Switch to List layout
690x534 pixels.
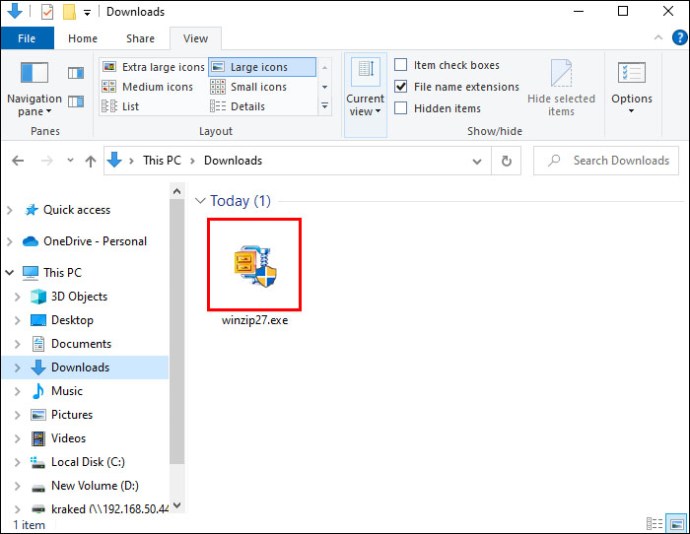click(120, 107)
